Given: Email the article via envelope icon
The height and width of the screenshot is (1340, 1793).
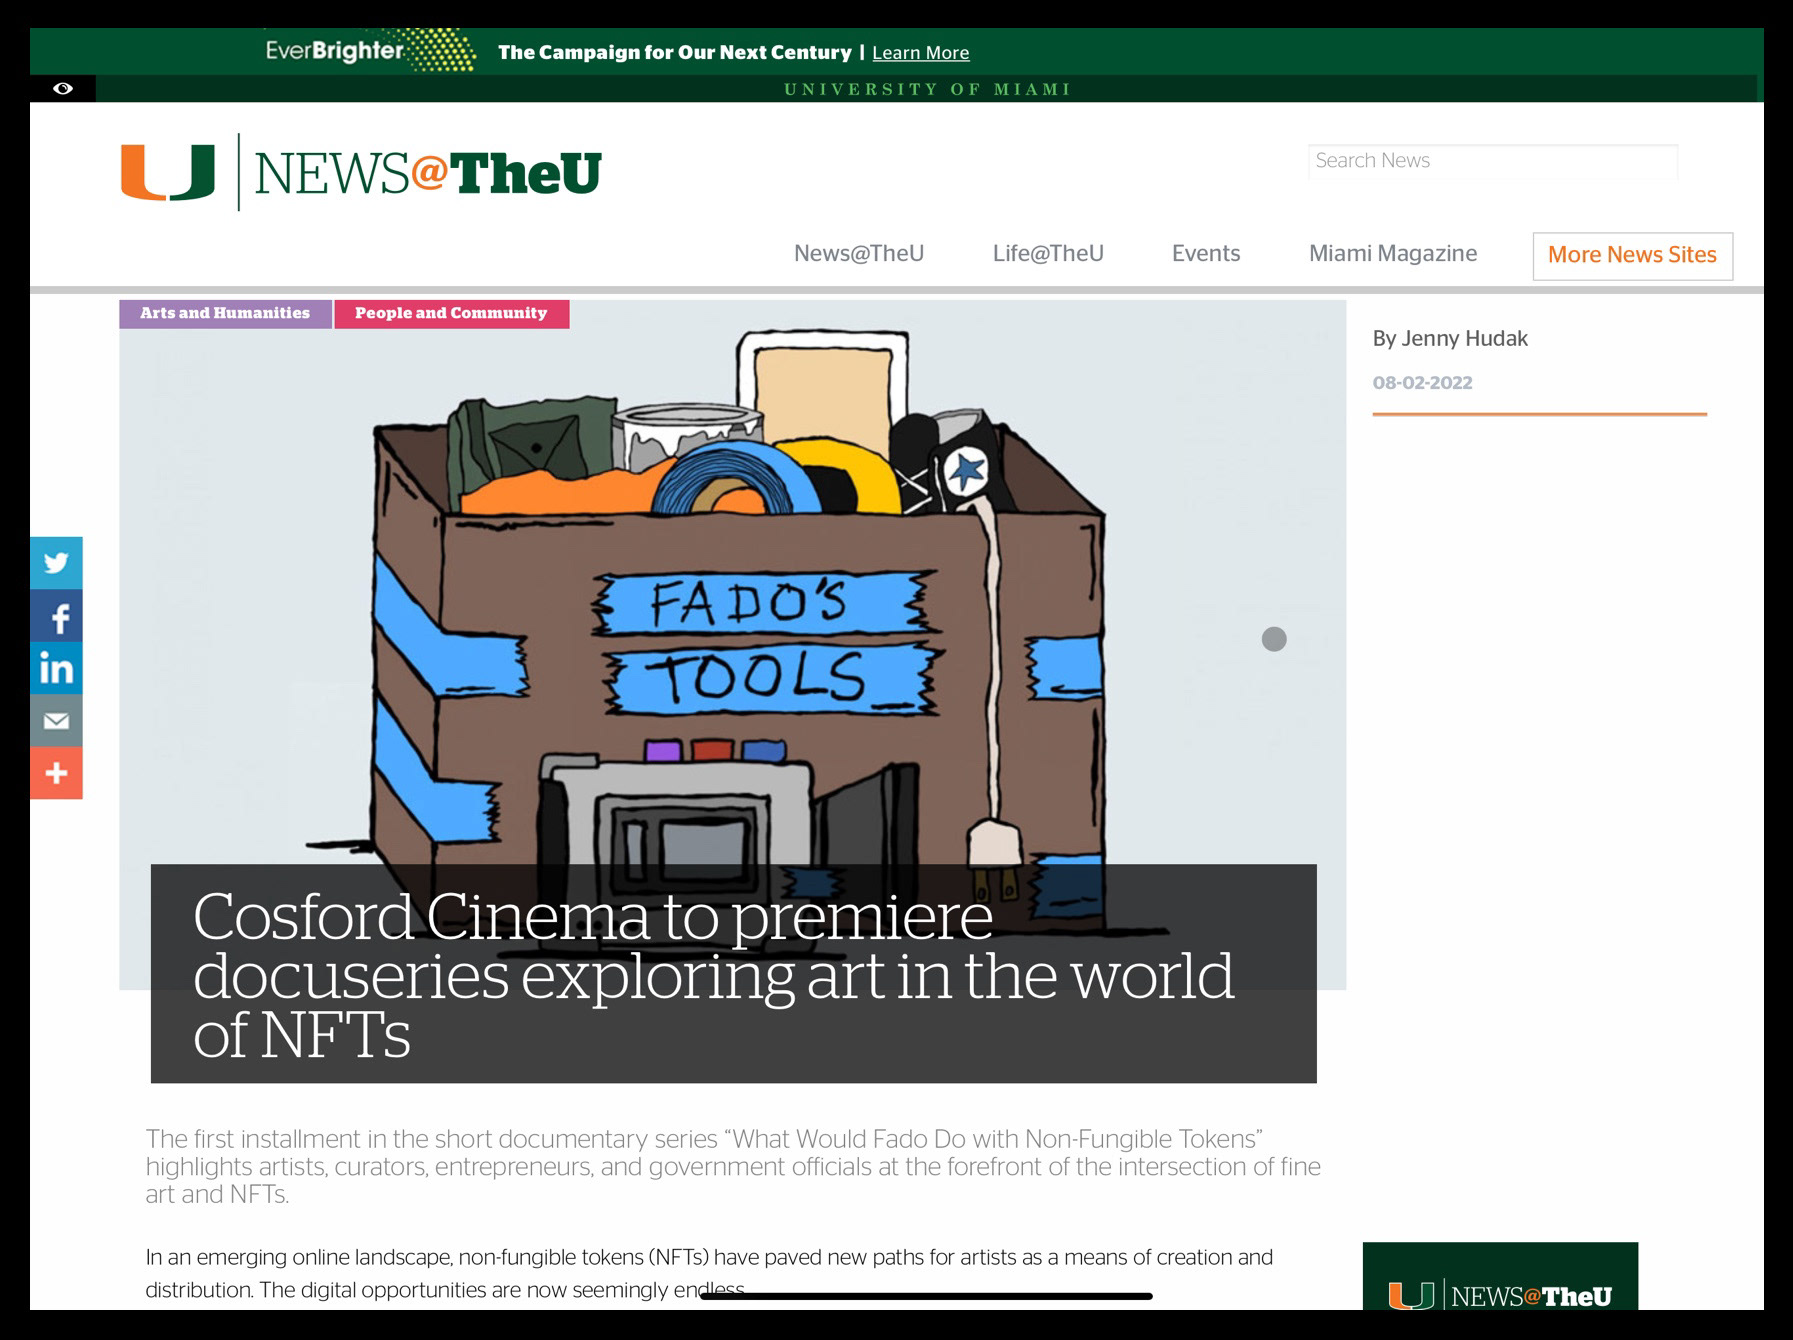Looking at the screenshot, I should click(x=56, y=721).
